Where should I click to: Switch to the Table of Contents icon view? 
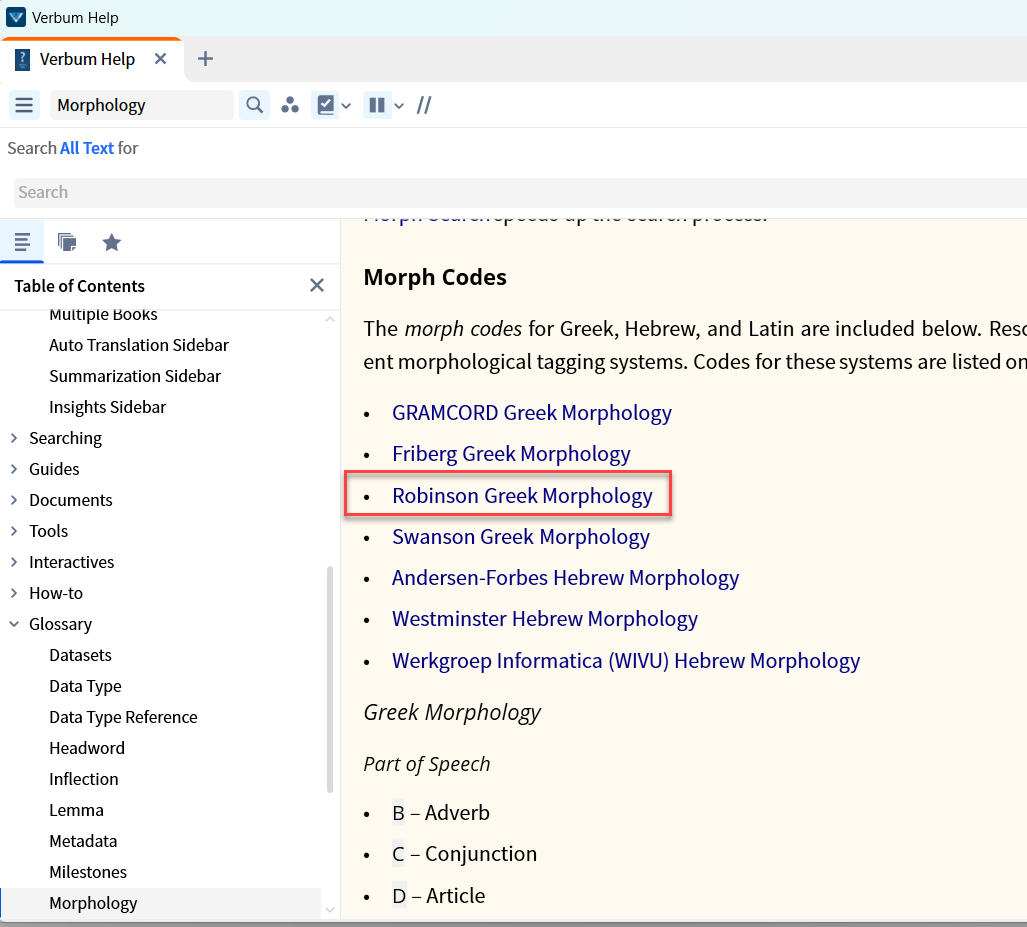coord(22,242)
